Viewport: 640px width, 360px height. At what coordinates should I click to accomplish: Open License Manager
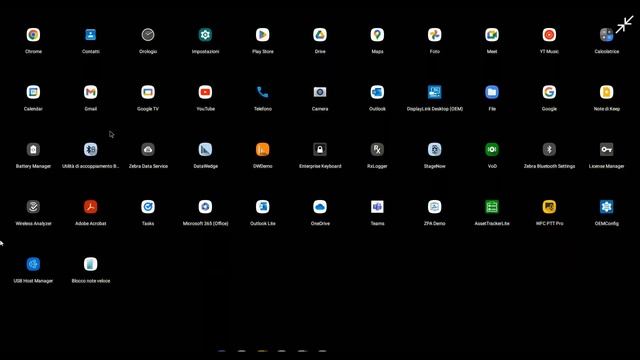click(607, 150)
